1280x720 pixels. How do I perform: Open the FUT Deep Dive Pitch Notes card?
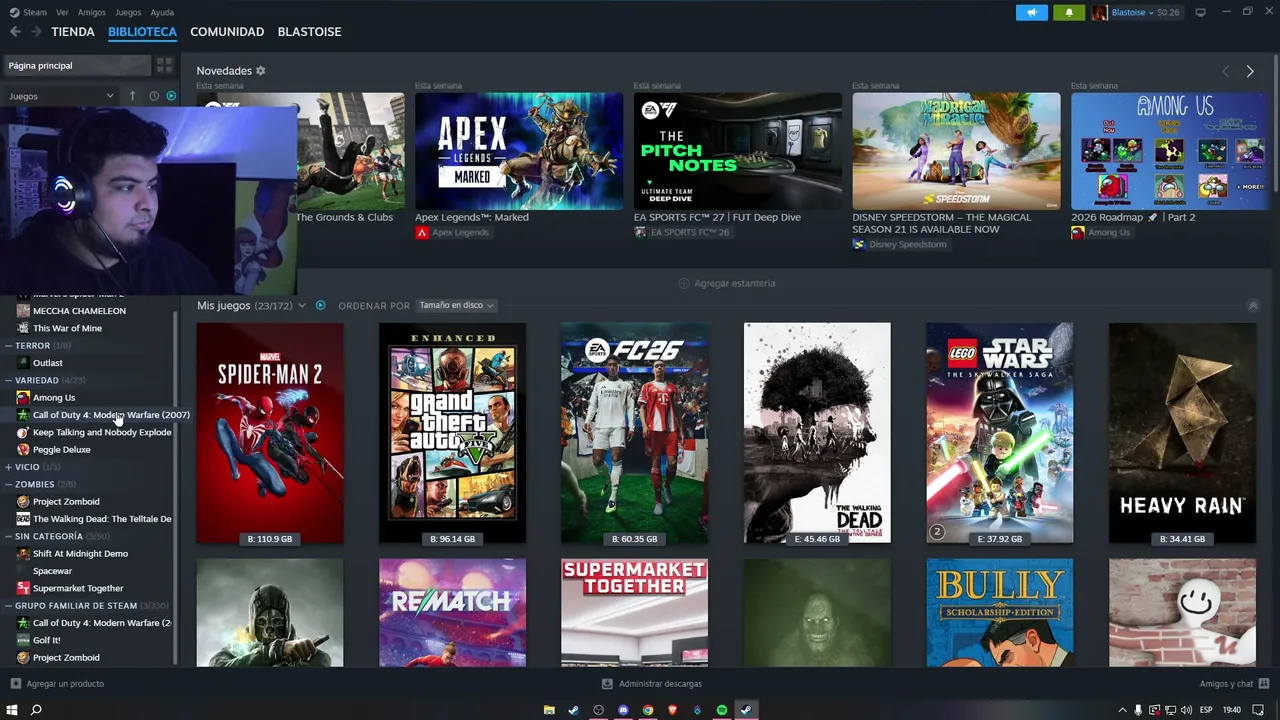737,151
